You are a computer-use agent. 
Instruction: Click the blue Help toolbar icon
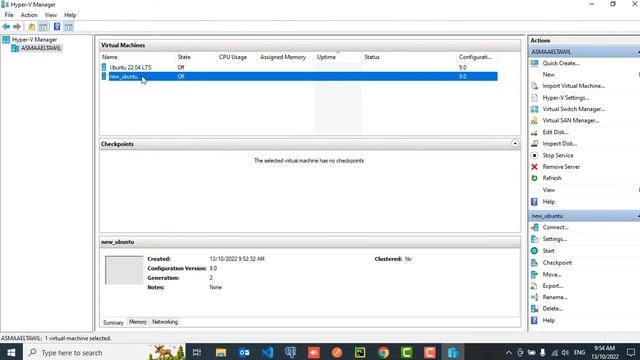click(x=57, y=27)
